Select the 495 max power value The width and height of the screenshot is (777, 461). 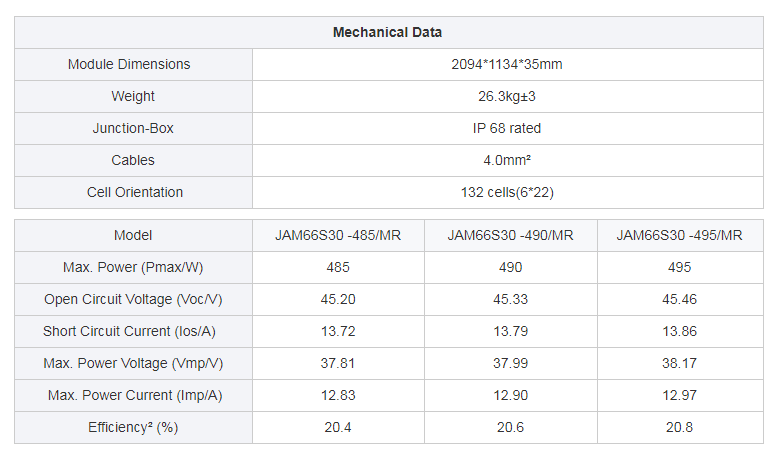680,268
